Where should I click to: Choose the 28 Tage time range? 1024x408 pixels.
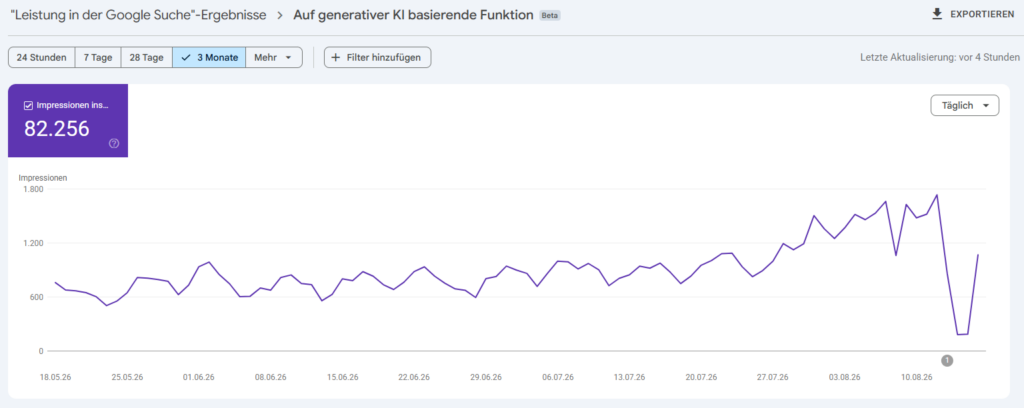click(146, 57)
